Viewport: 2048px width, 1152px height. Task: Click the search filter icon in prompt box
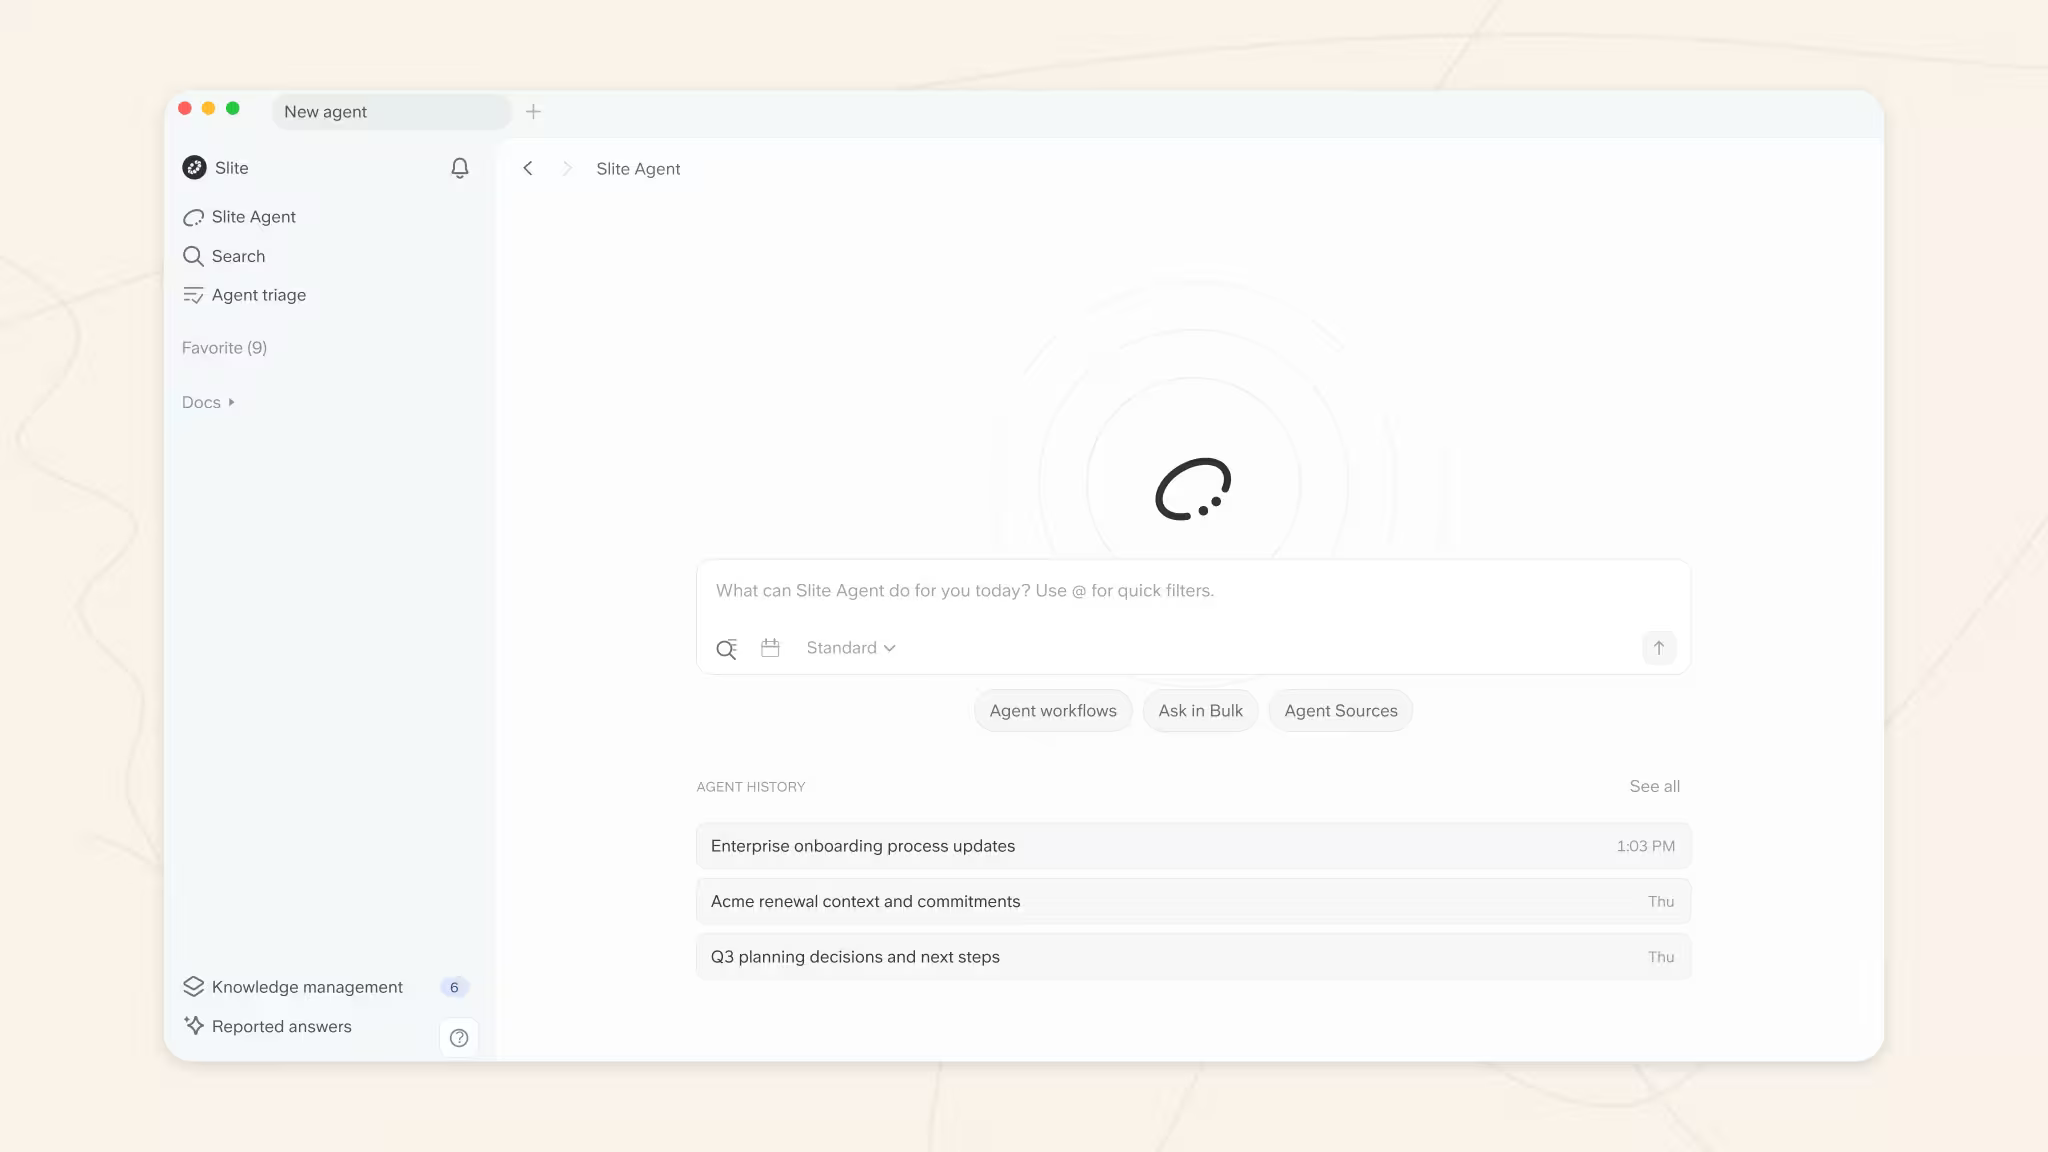point(727,648)
